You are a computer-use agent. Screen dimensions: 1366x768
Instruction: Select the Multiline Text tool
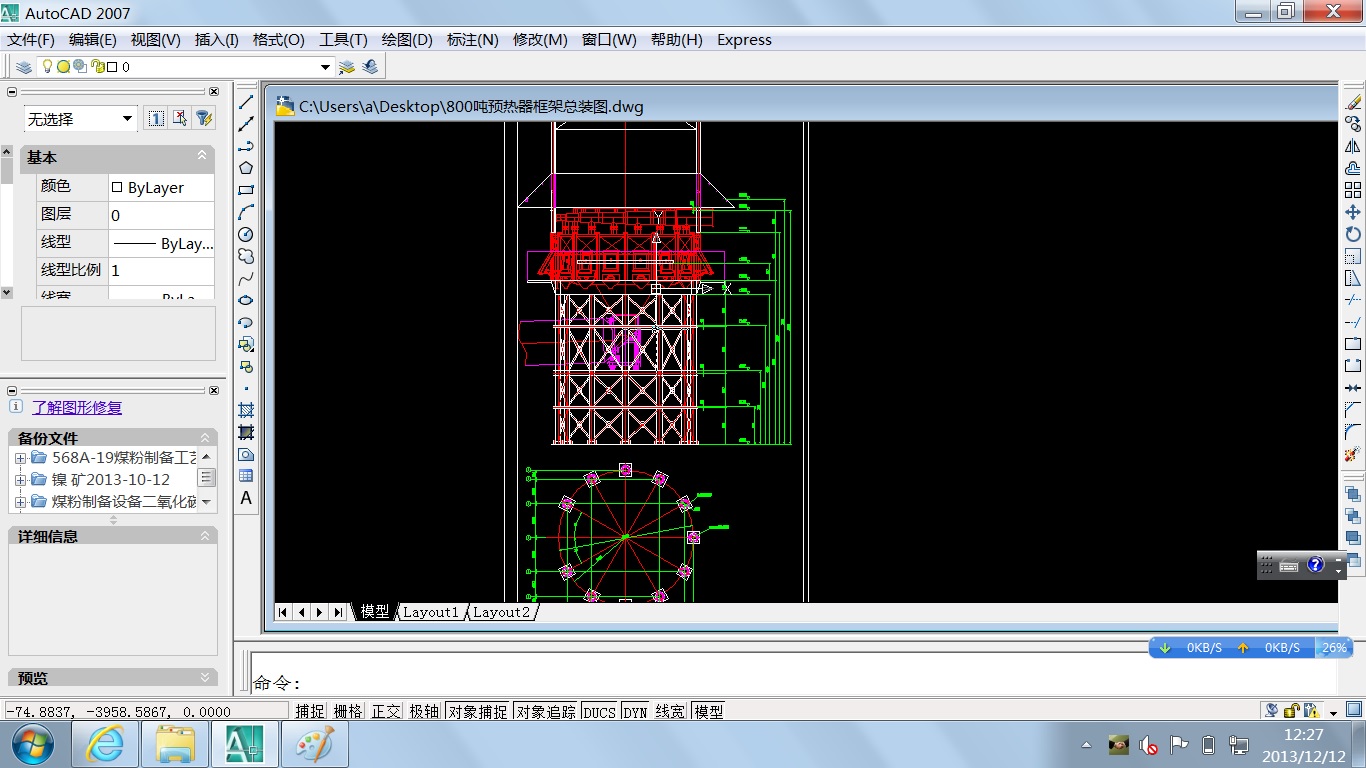(x=246, y=498)
